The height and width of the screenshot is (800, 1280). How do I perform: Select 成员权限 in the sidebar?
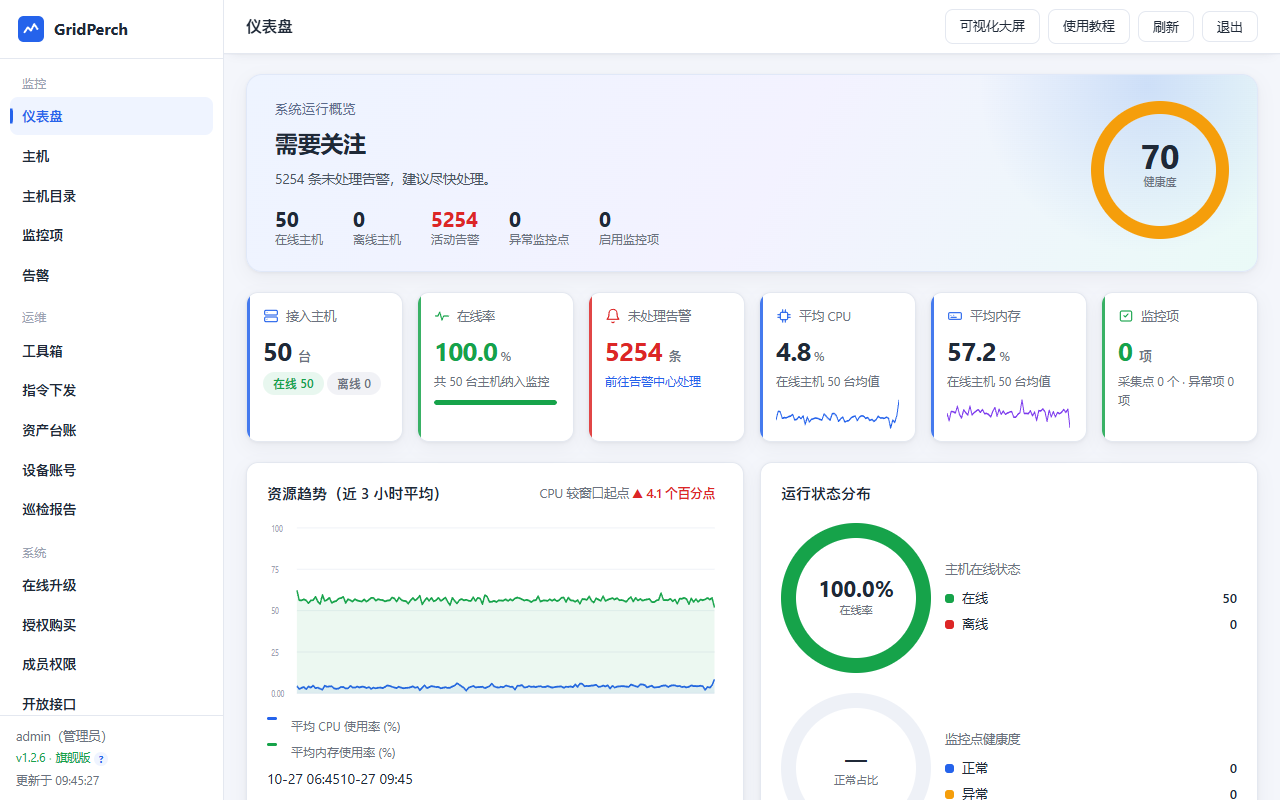tap(111, 664)
